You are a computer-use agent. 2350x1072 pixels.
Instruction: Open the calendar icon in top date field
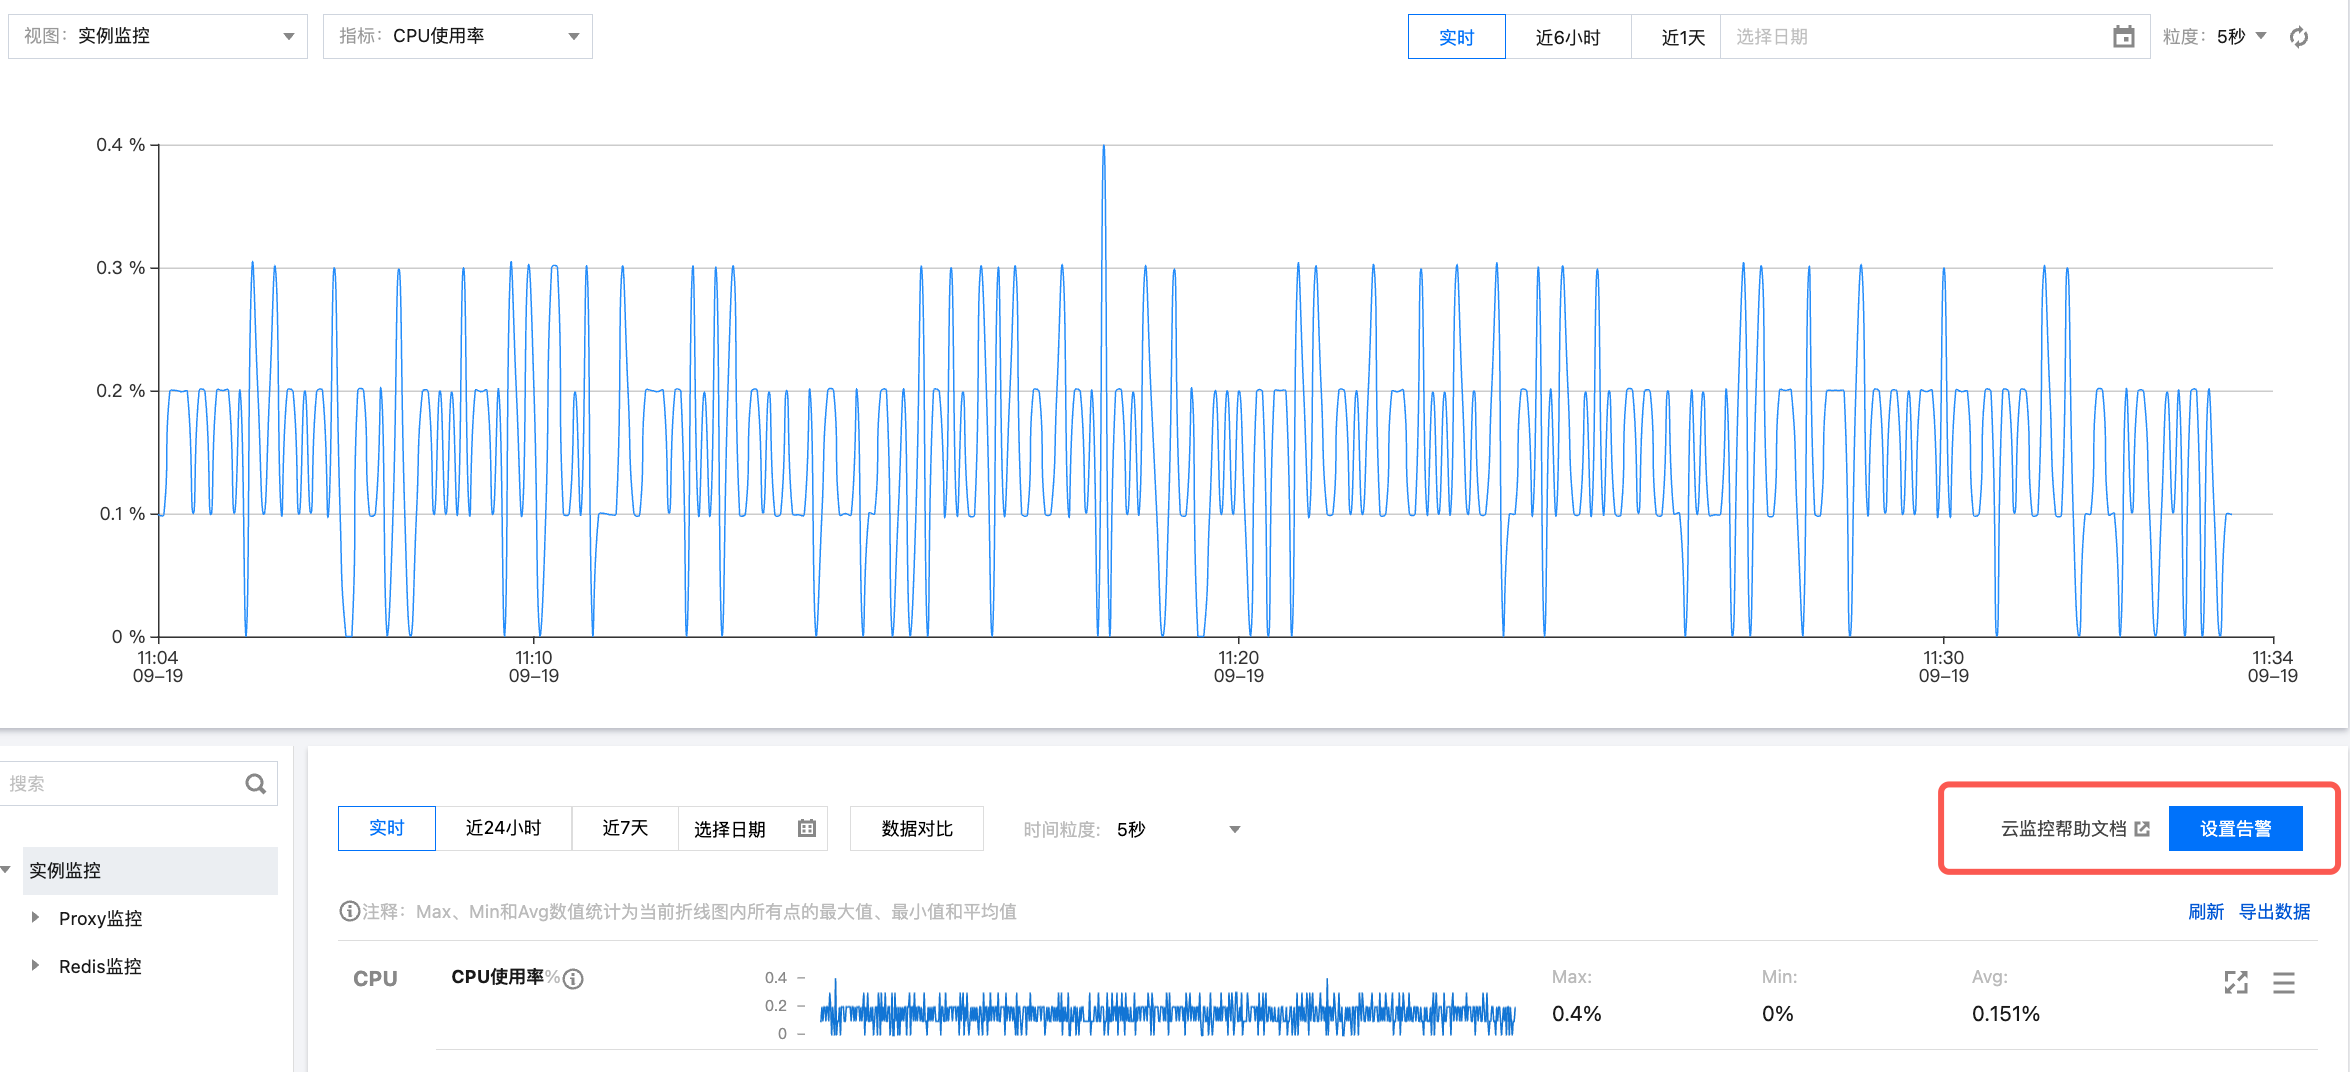[x=2123, y=37]
